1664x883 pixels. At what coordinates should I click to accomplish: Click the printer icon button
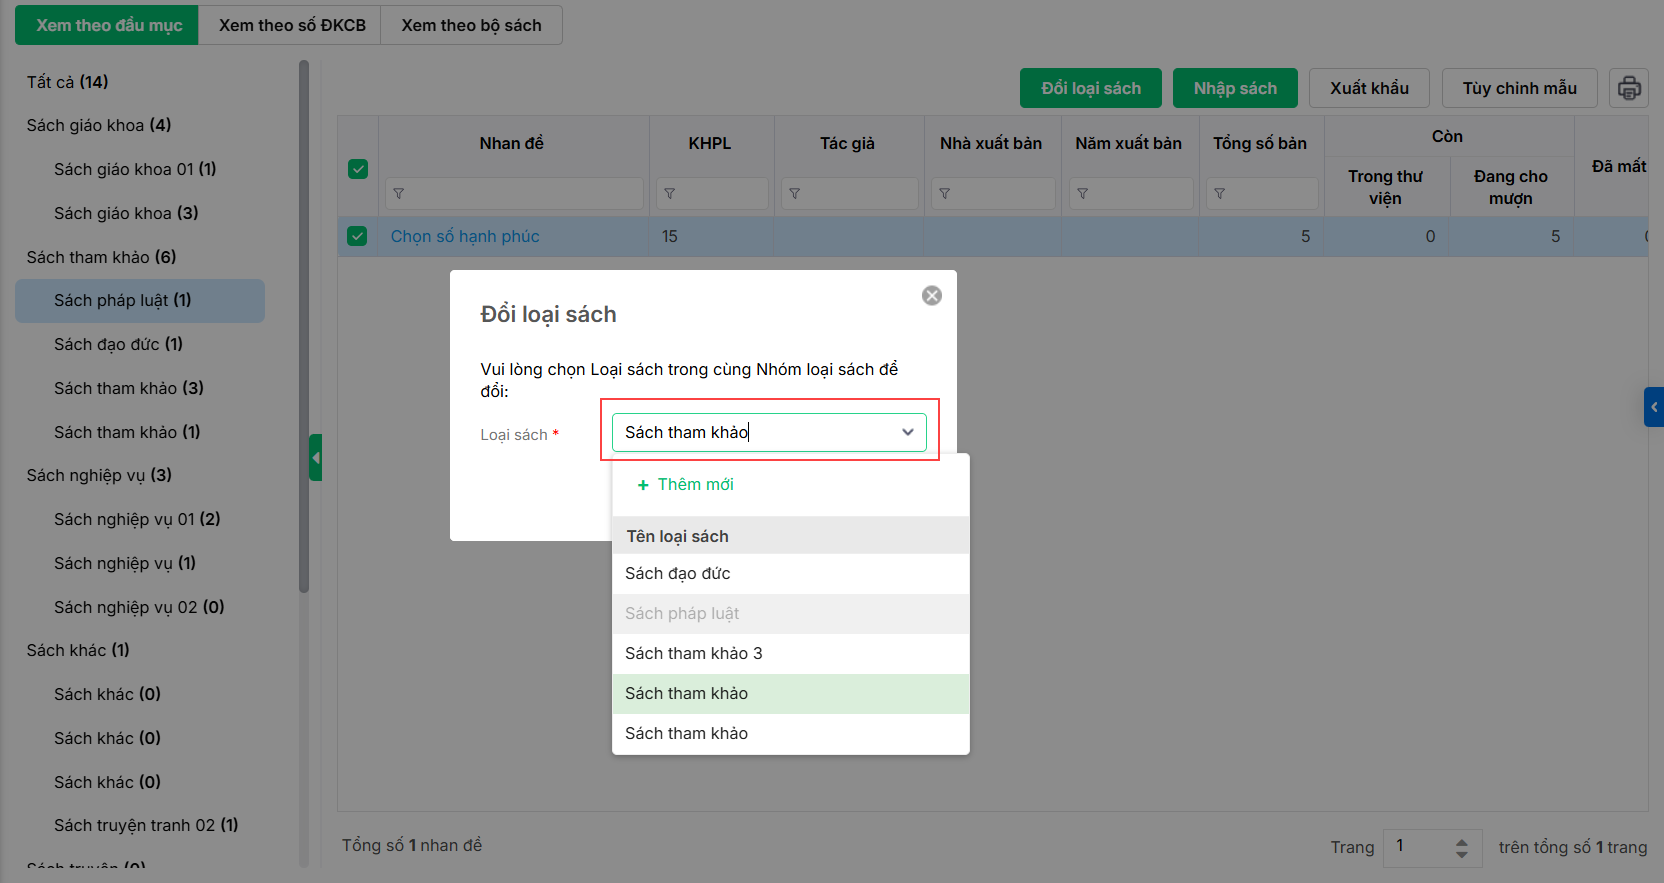(1629, 88)
